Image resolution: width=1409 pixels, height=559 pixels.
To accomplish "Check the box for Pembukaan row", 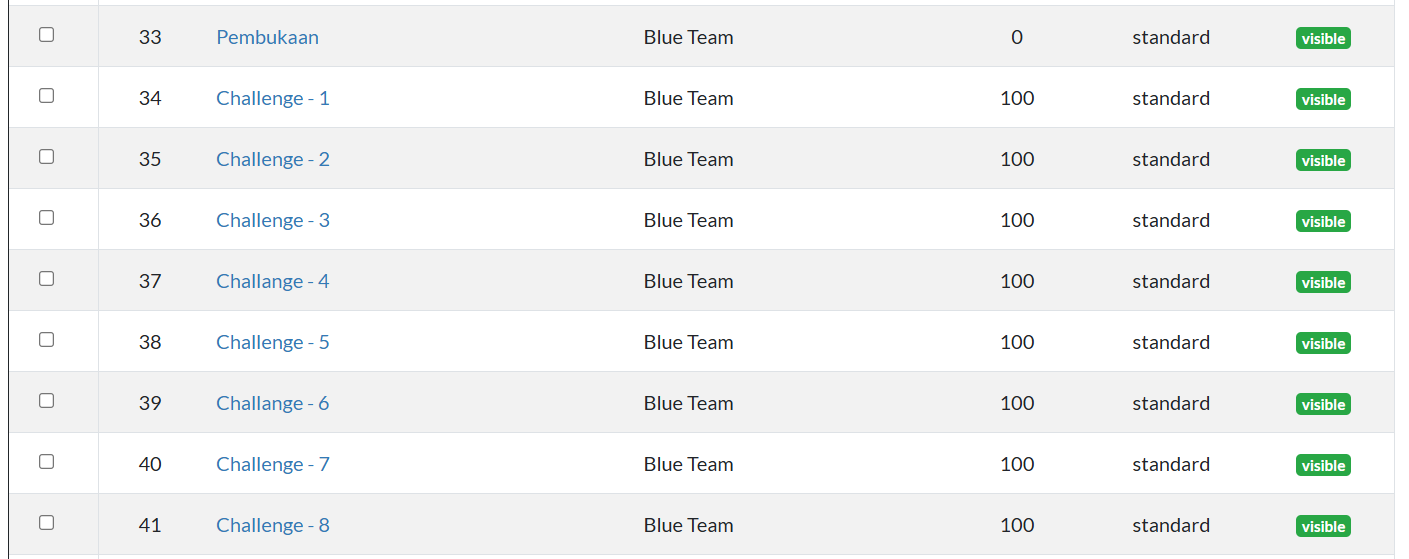I will (46, 35).
